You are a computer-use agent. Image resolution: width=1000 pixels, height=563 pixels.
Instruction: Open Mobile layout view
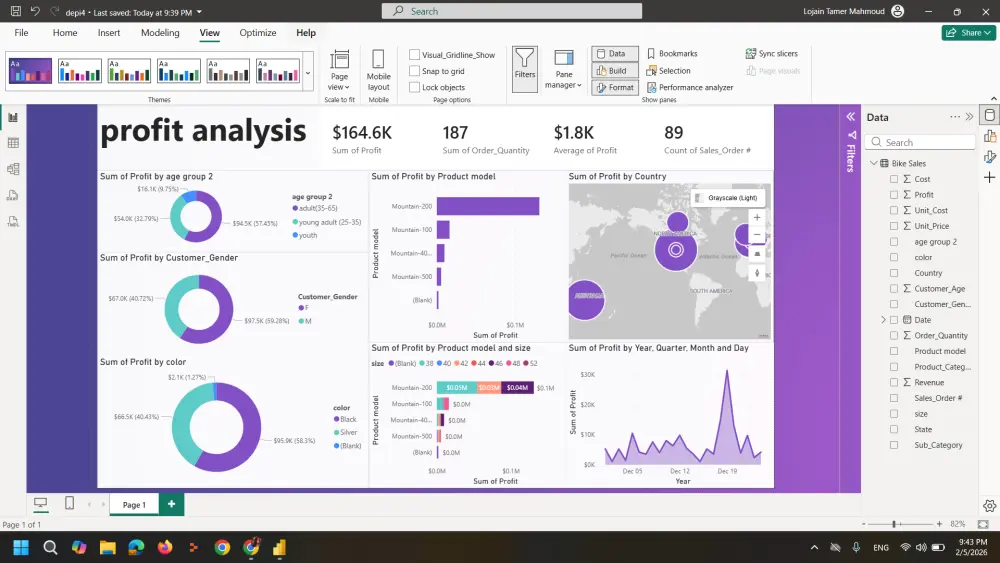(378, 70)
